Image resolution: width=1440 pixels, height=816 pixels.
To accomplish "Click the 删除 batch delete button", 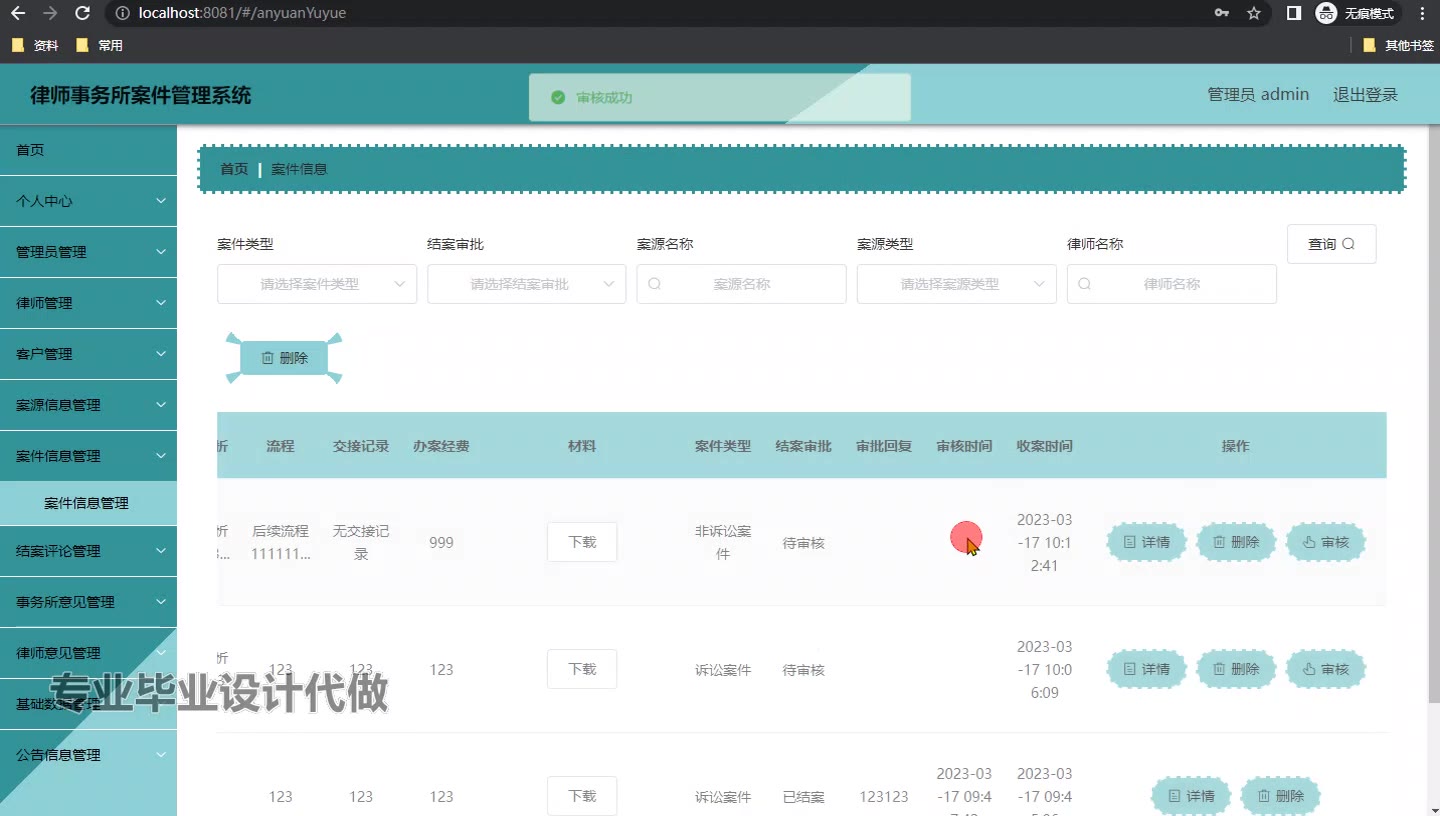I will pos(284,358).
